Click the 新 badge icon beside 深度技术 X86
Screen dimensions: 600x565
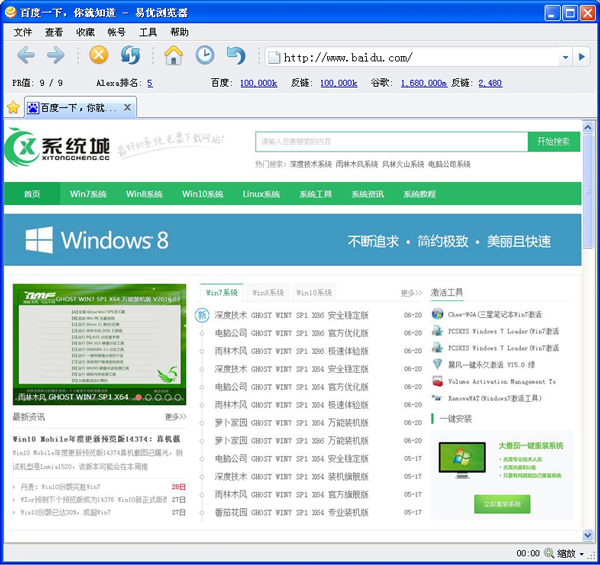pos(202,315)
